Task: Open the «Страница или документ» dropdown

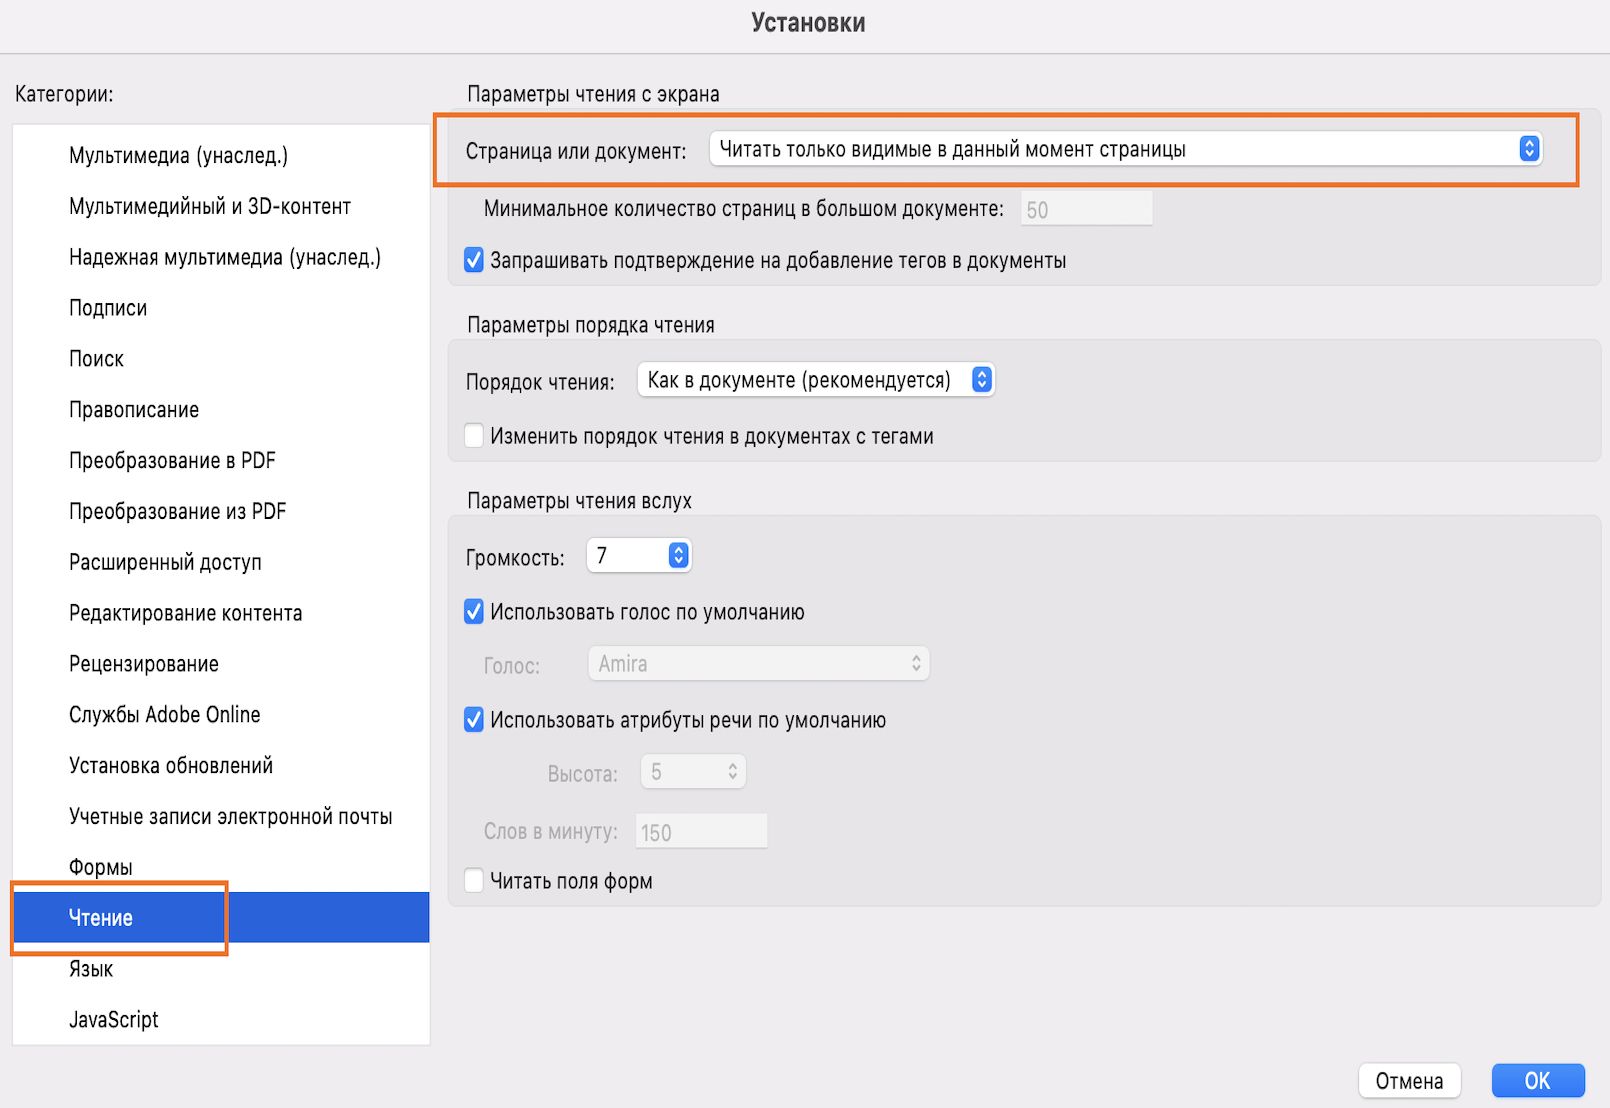Action: tap(1124, 150)
